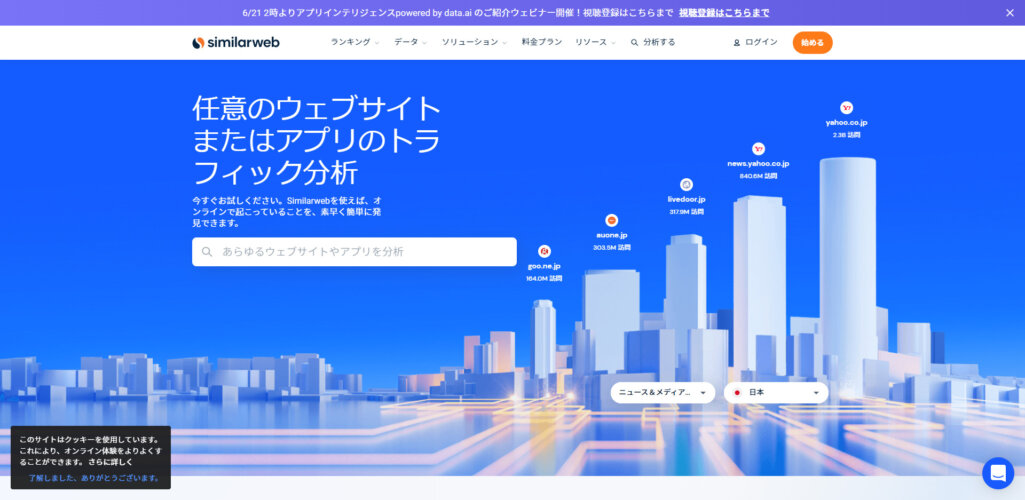This screenshot has height=500, width=1025.
Task: Click the Similarweb logo
Action: (235, 42)
